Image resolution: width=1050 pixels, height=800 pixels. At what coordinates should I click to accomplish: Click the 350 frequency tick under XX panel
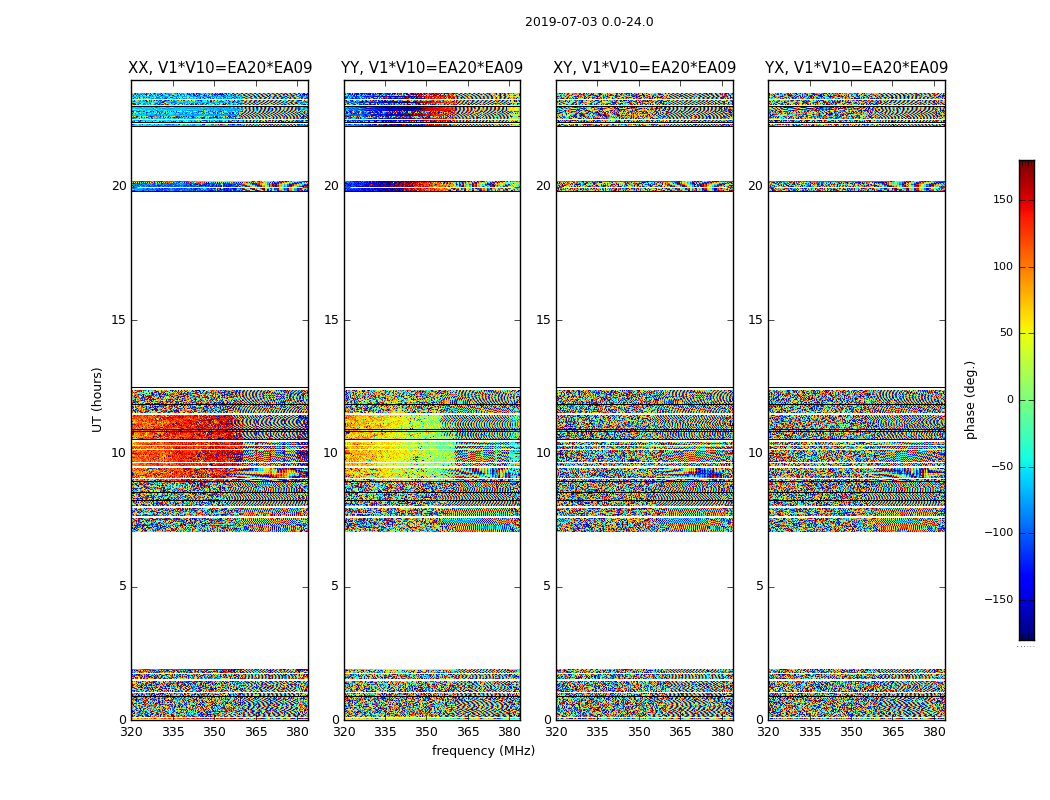(x=215, y=732)
